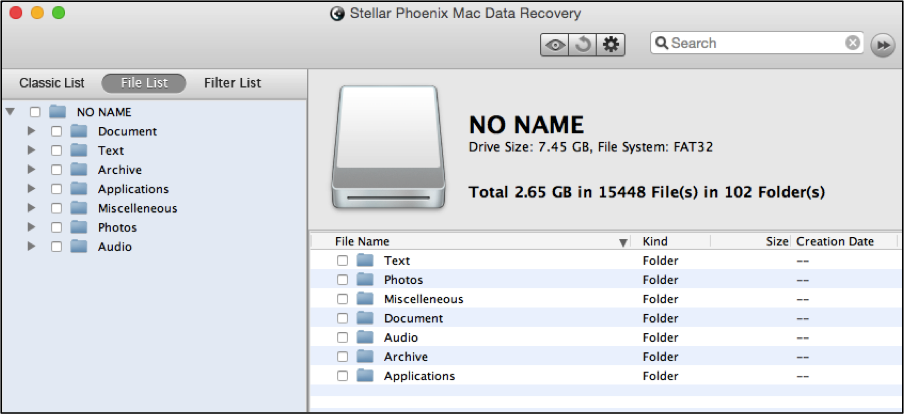Click the Text folder icon in the tree
This screenshot has height=414, width=904.
[78, 150]
